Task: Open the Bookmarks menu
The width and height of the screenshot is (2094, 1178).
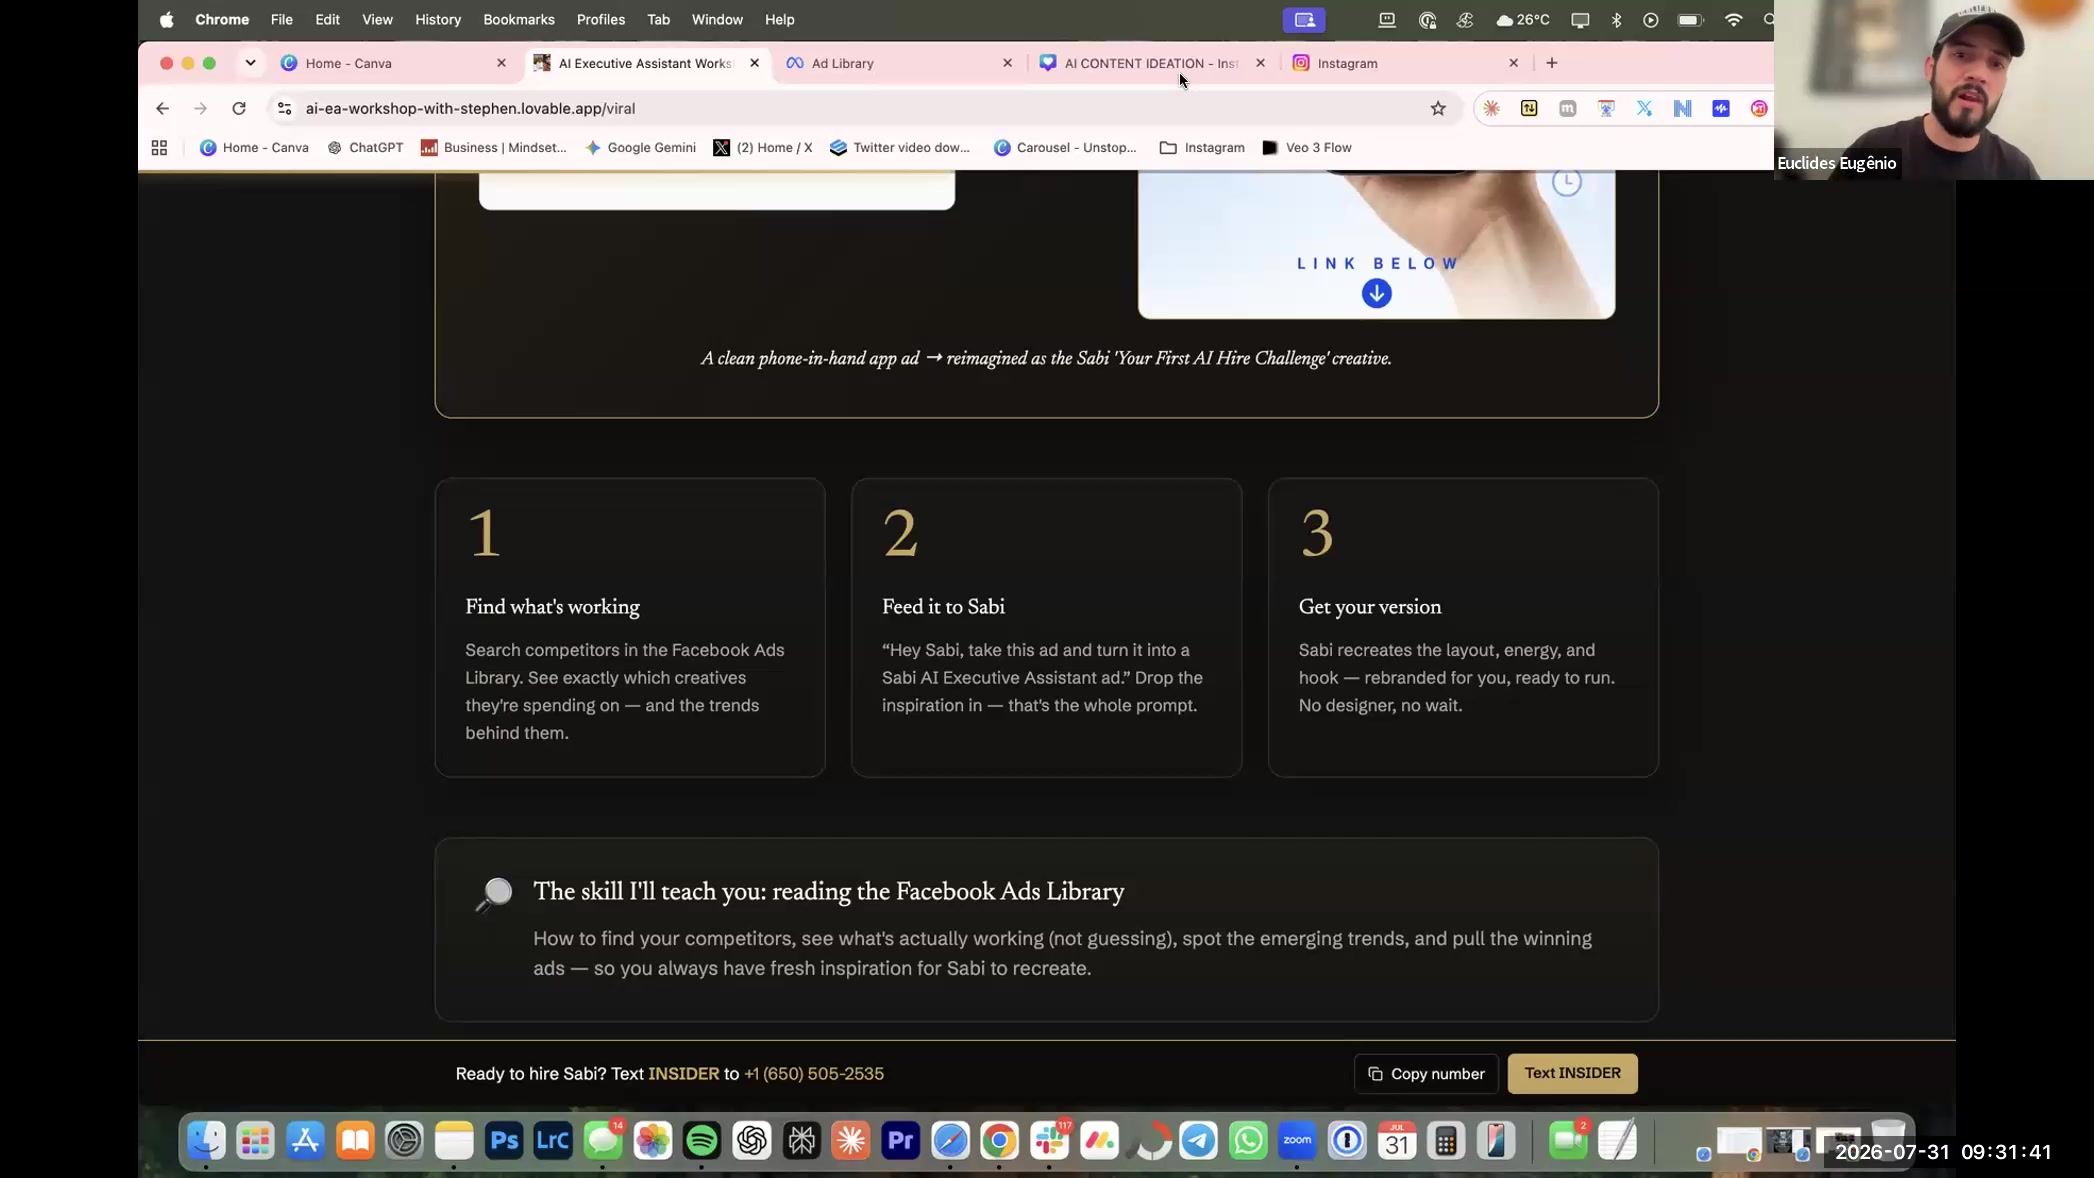Action: [518, 20]
